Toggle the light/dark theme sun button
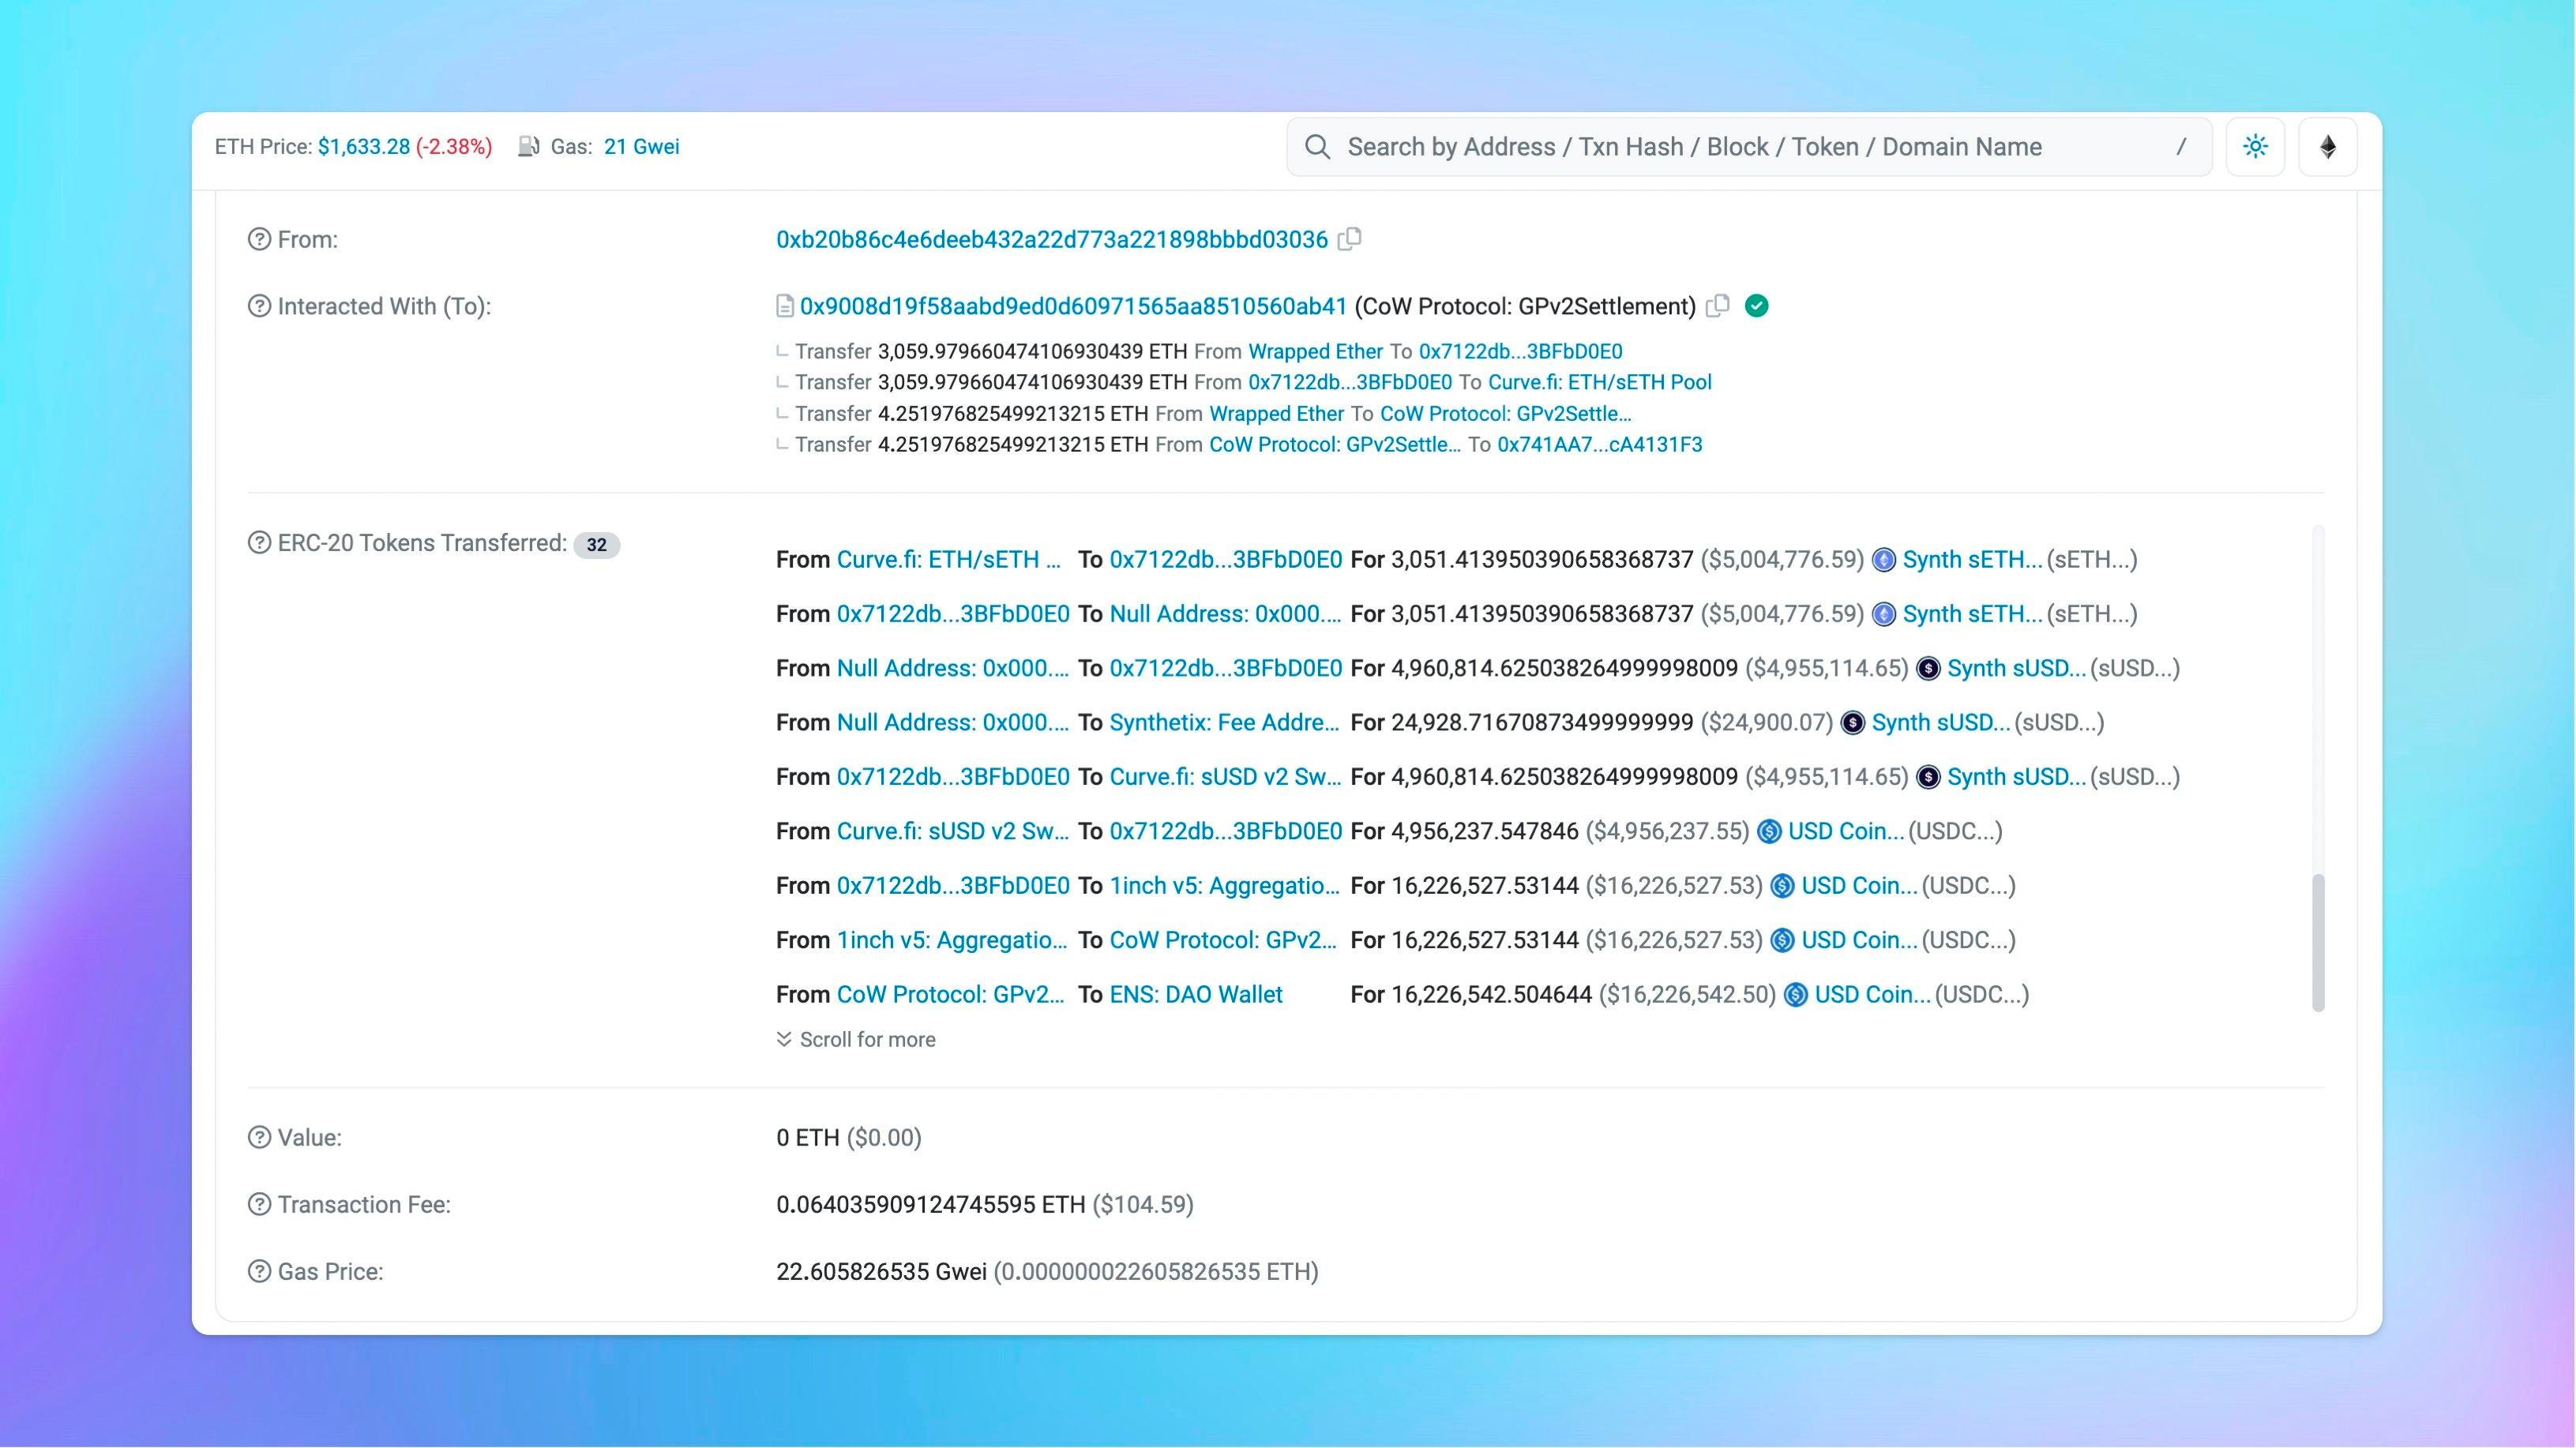Viewport: 2576px width, 1448px height. pos(2255,147)
